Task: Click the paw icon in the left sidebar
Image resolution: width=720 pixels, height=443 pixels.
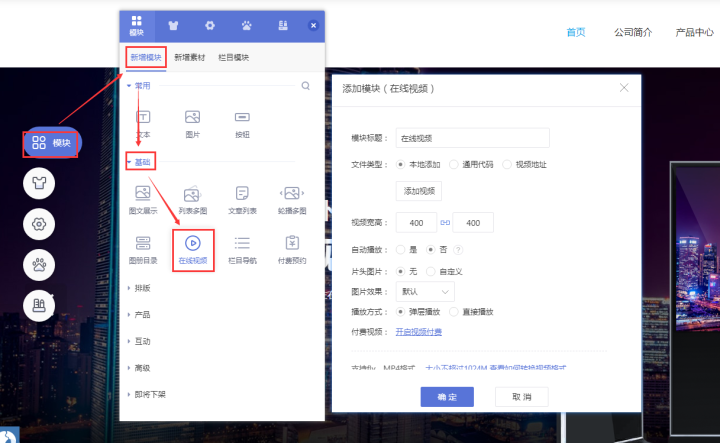Action: [x=39, y=265]
